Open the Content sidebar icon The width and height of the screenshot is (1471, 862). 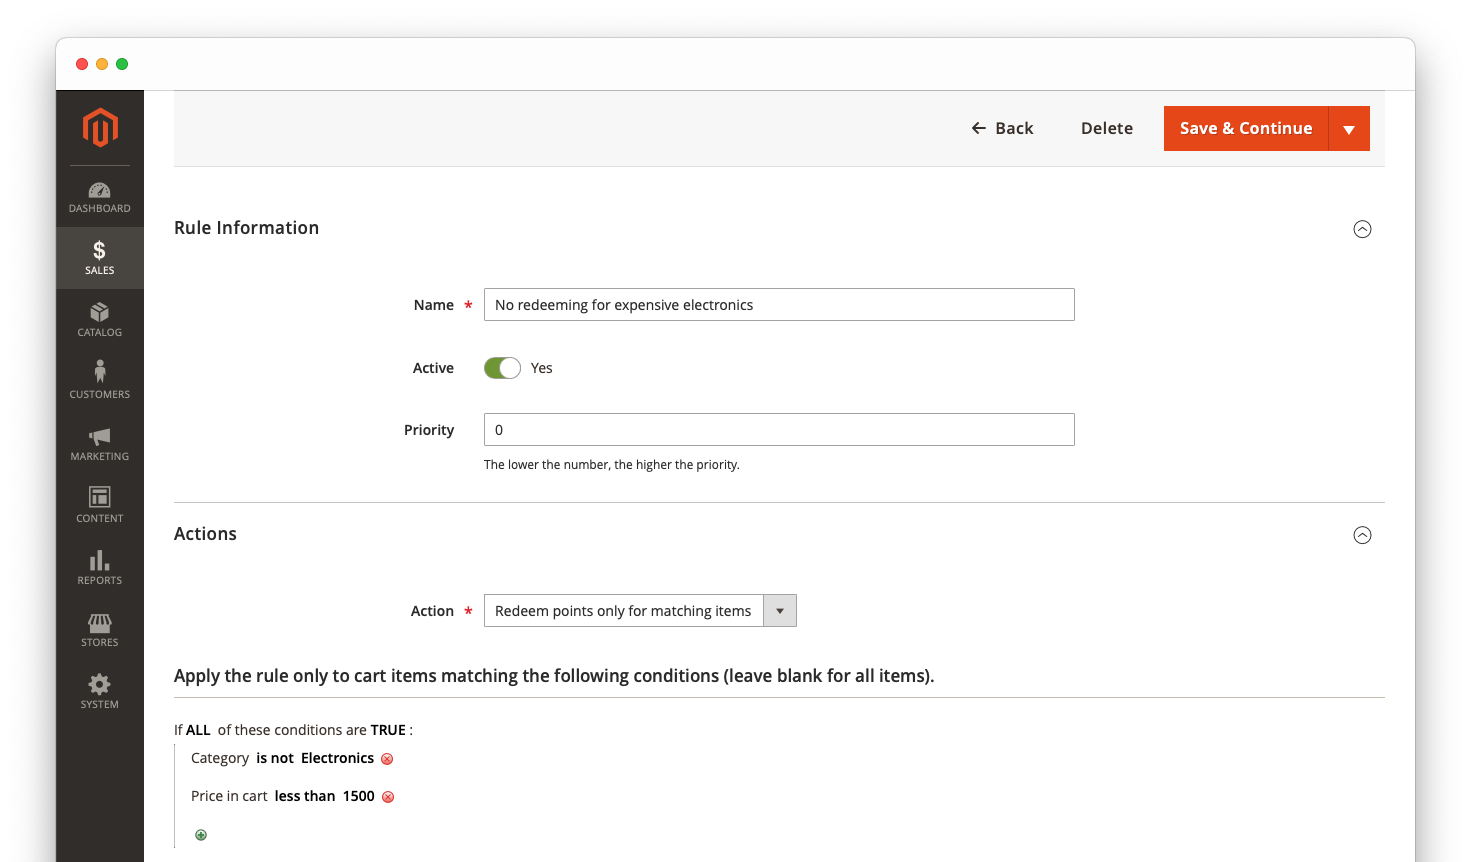click(x=99, y=505)
